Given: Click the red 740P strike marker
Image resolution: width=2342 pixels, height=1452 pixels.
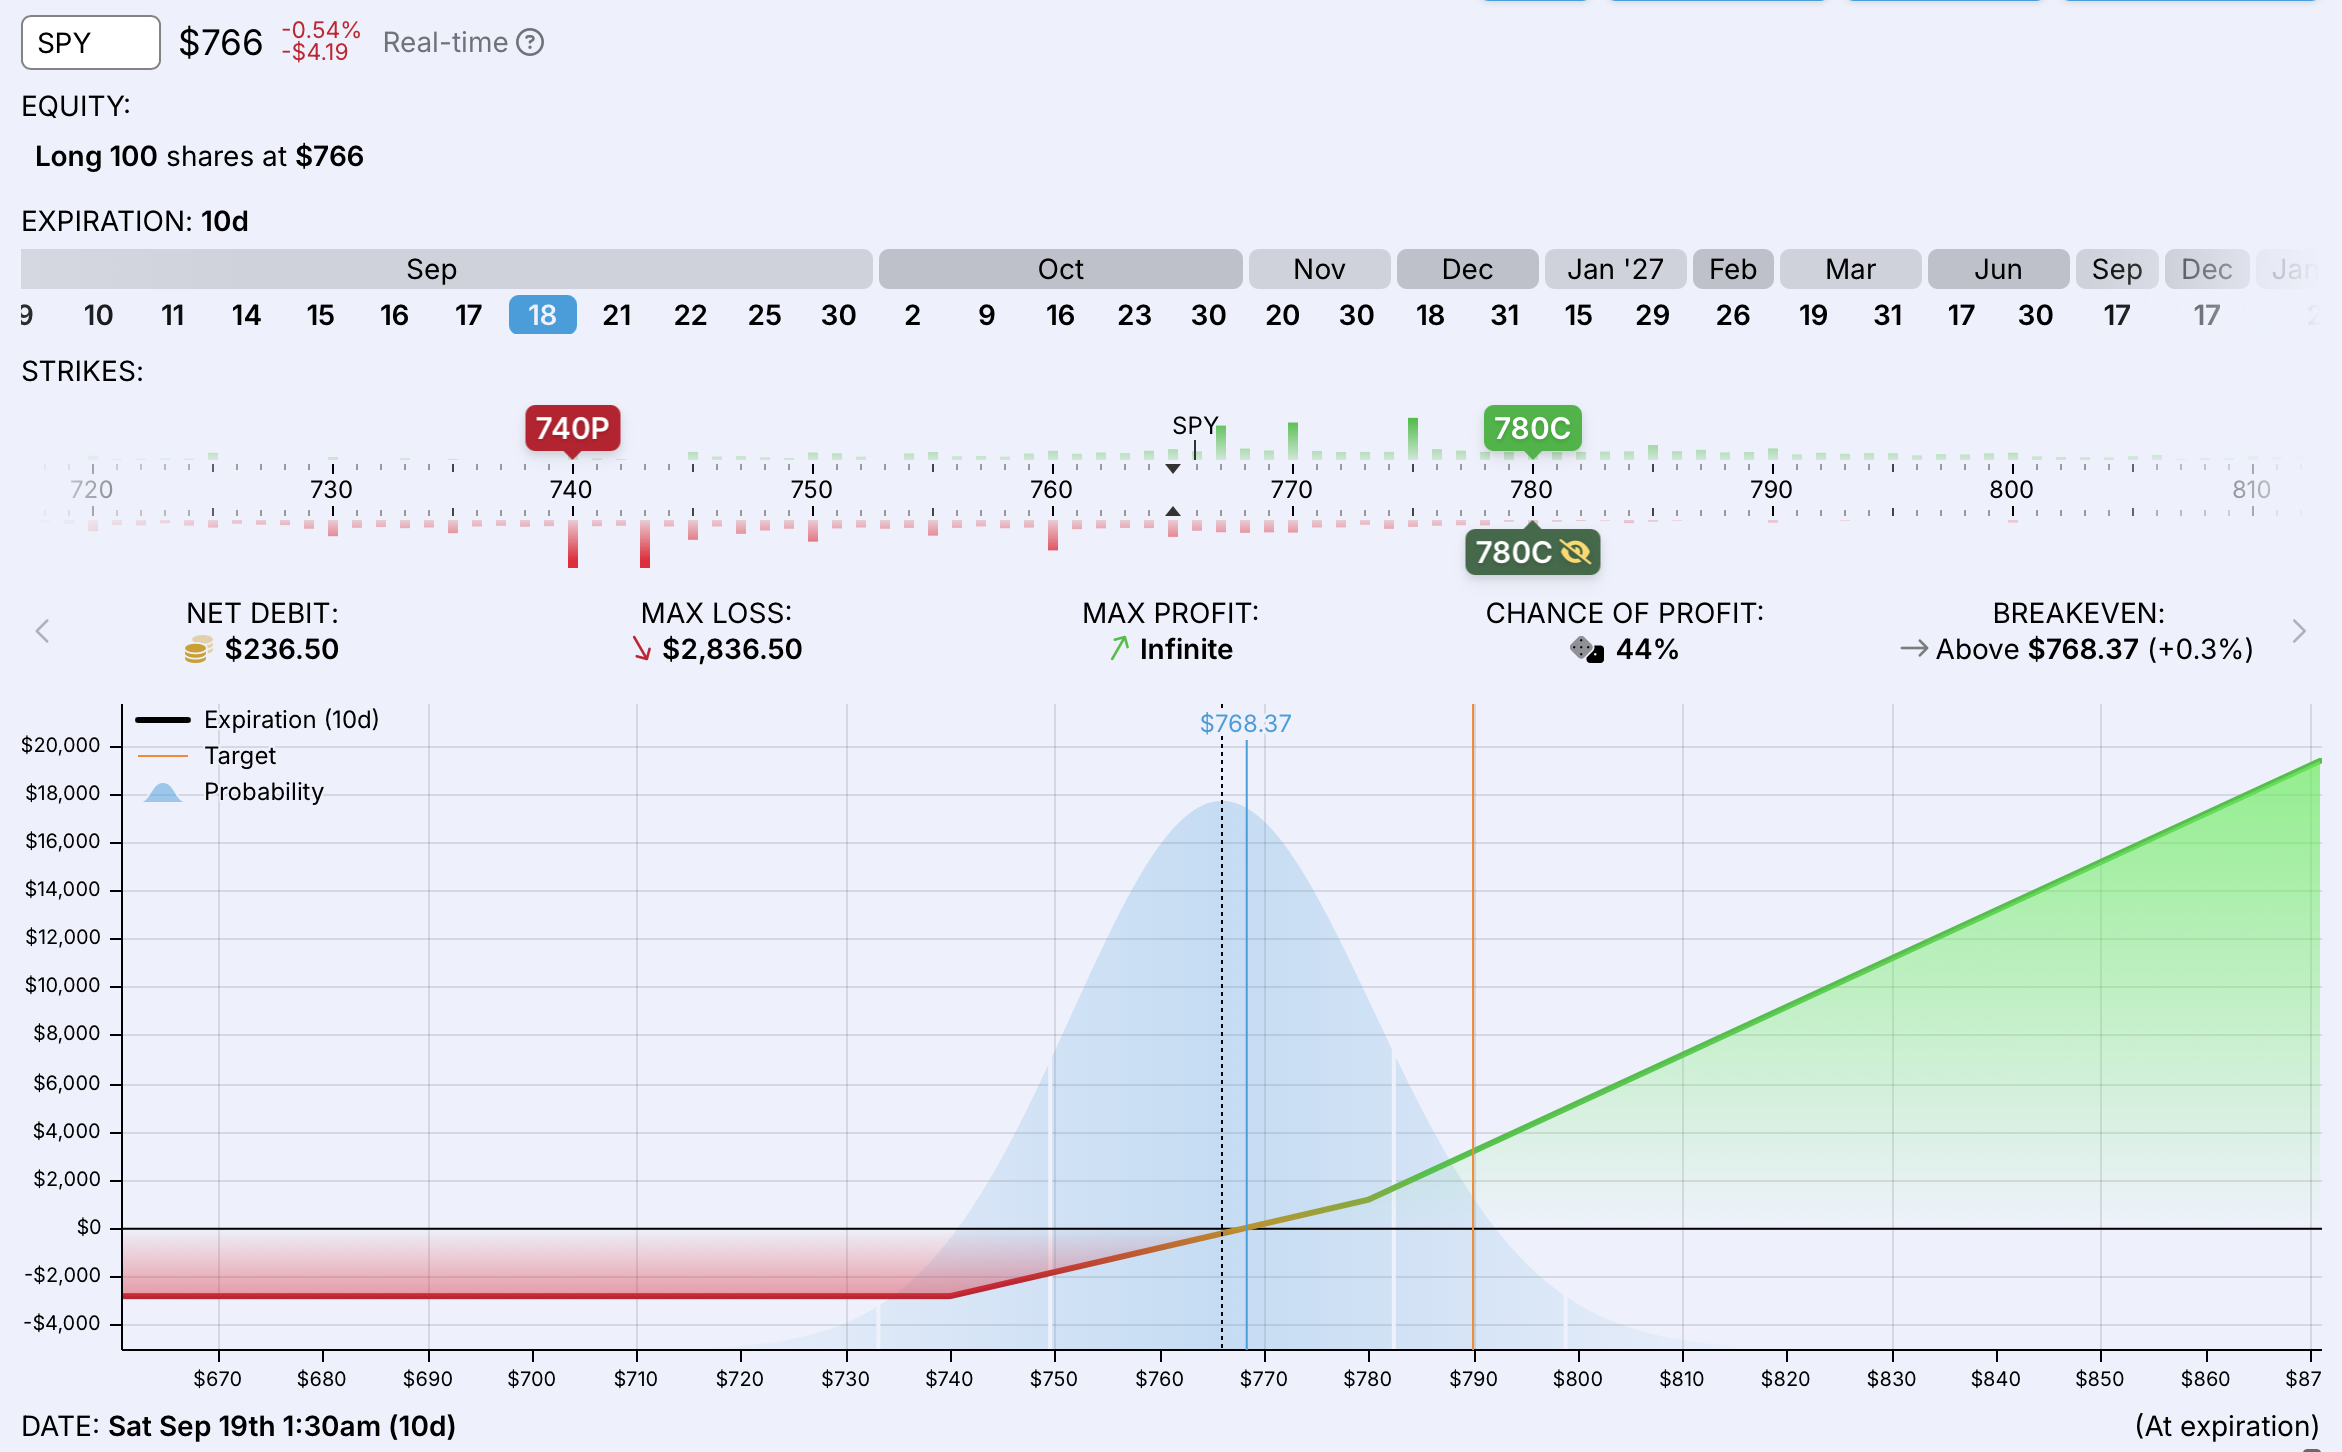Looking at the screenshot, I should pos(573,429).
